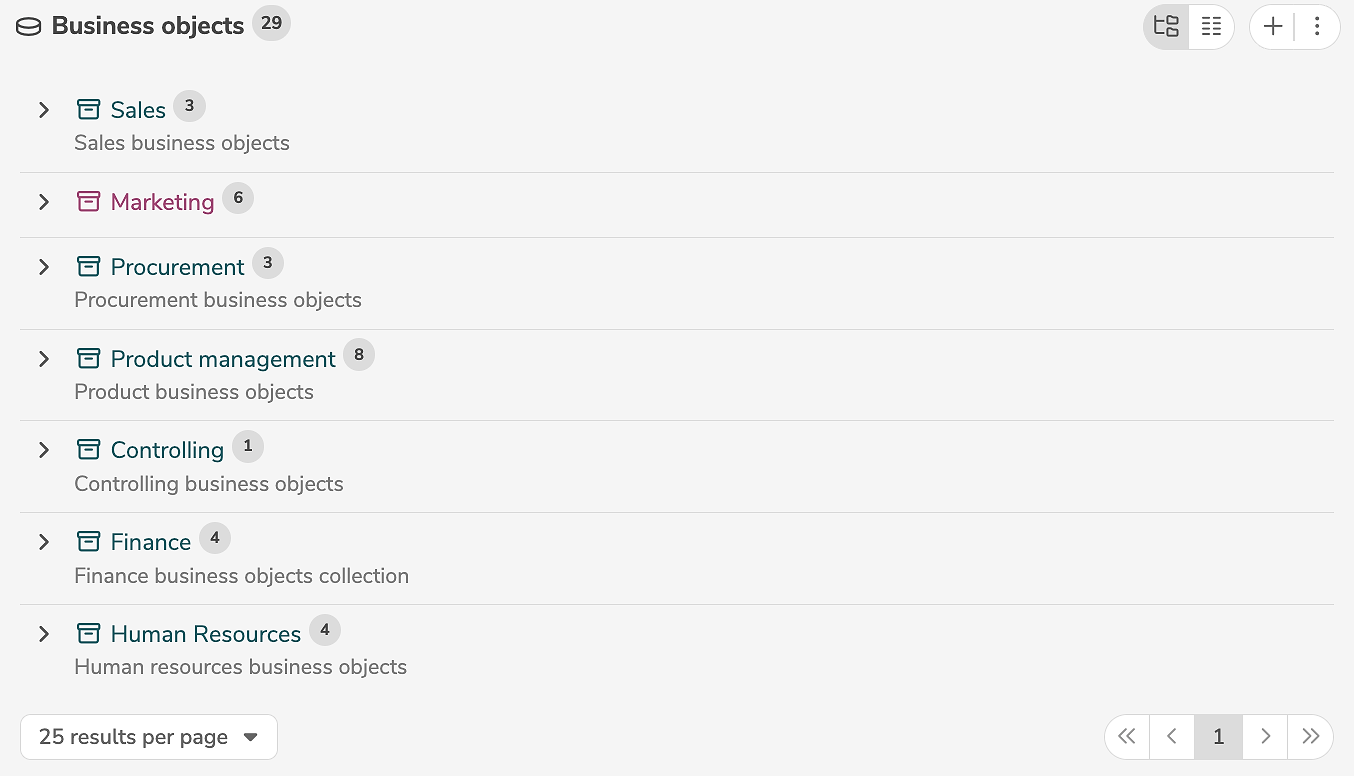The width and height of the screenshot is (1354, 776).
Task: Select page 1 in pagination
Action: click(1218, 737)
